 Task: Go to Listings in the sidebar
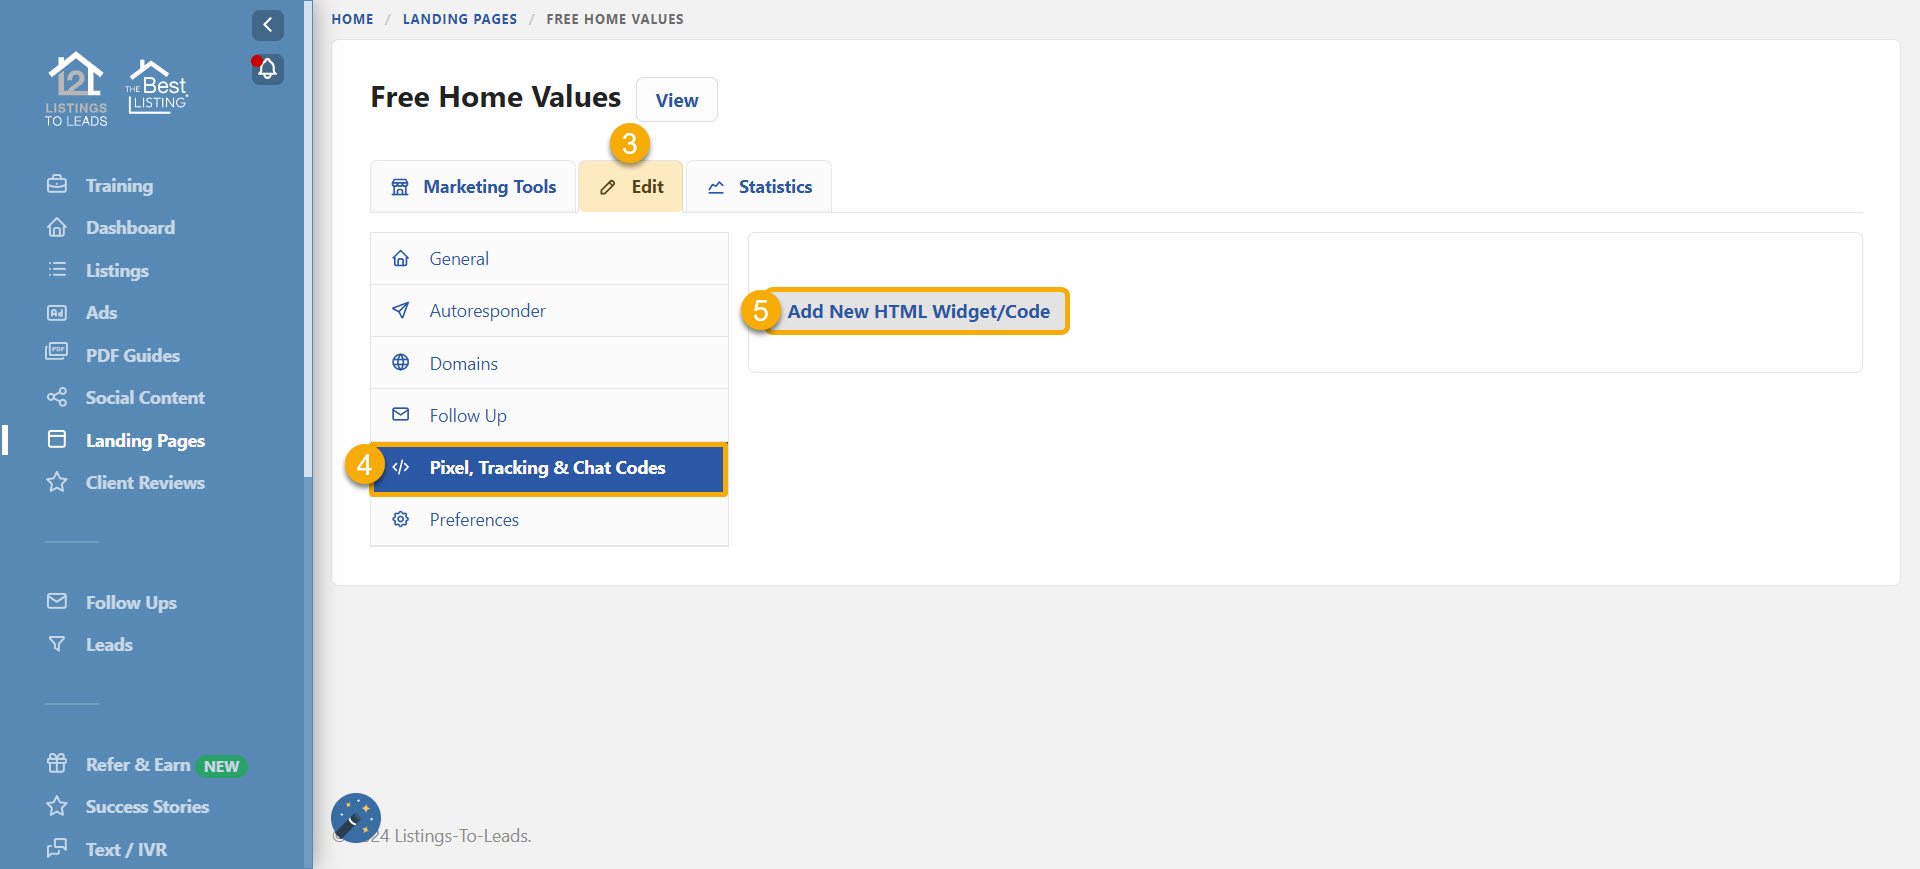tap(117, 271)
